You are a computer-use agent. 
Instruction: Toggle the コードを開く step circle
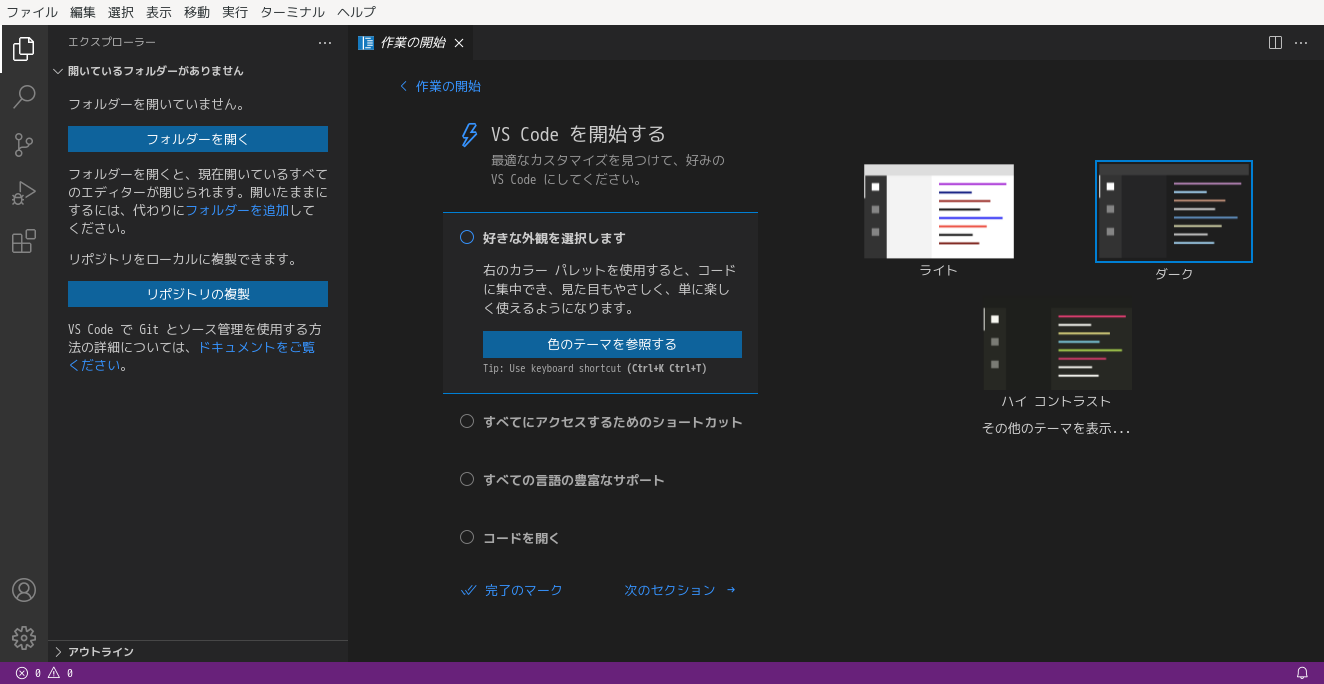467,537
